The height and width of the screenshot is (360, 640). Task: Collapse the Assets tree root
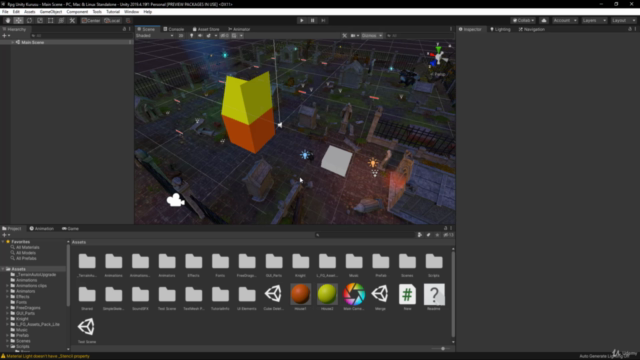tap(3, 269)
